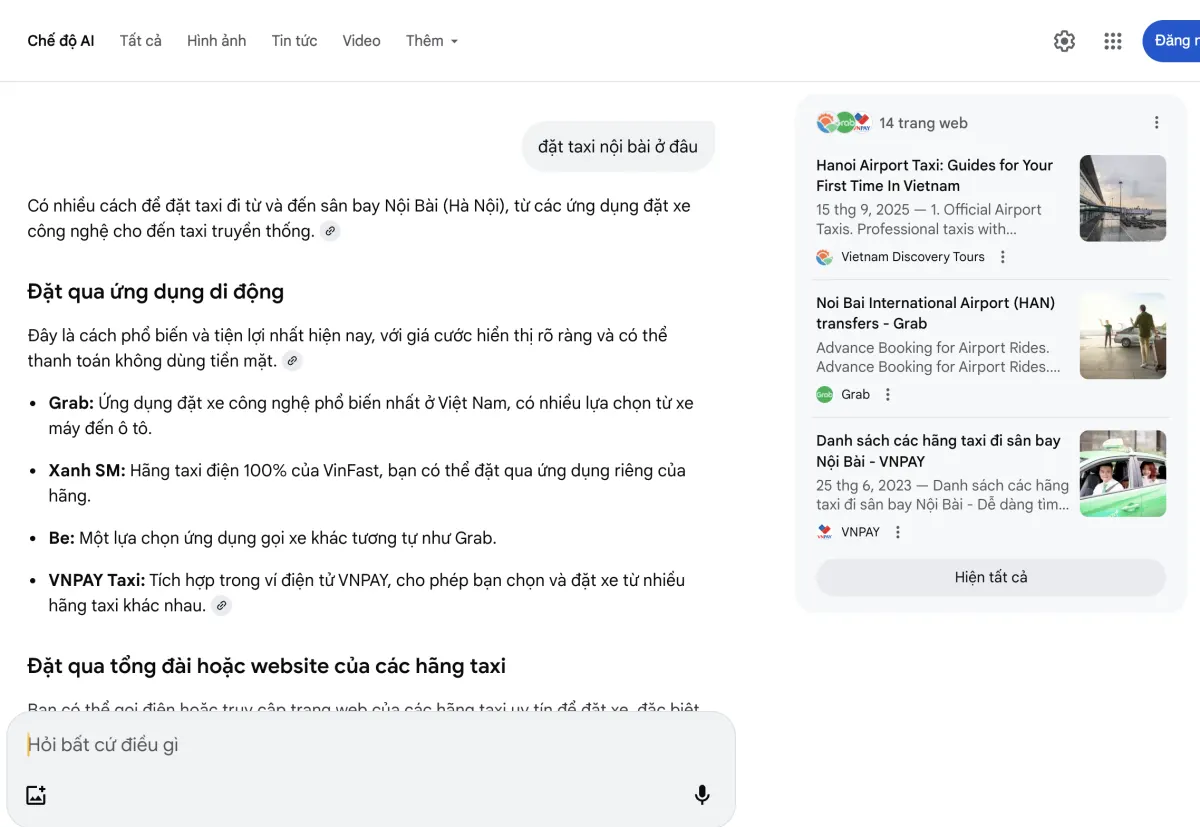
Task: Click the Hiện tất cả button
Action: (x=991, y=578)
